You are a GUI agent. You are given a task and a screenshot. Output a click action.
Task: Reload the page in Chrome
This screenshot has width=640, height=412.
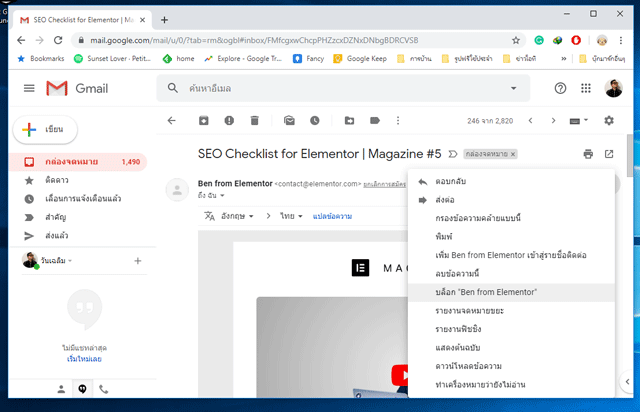click(58, 40)
